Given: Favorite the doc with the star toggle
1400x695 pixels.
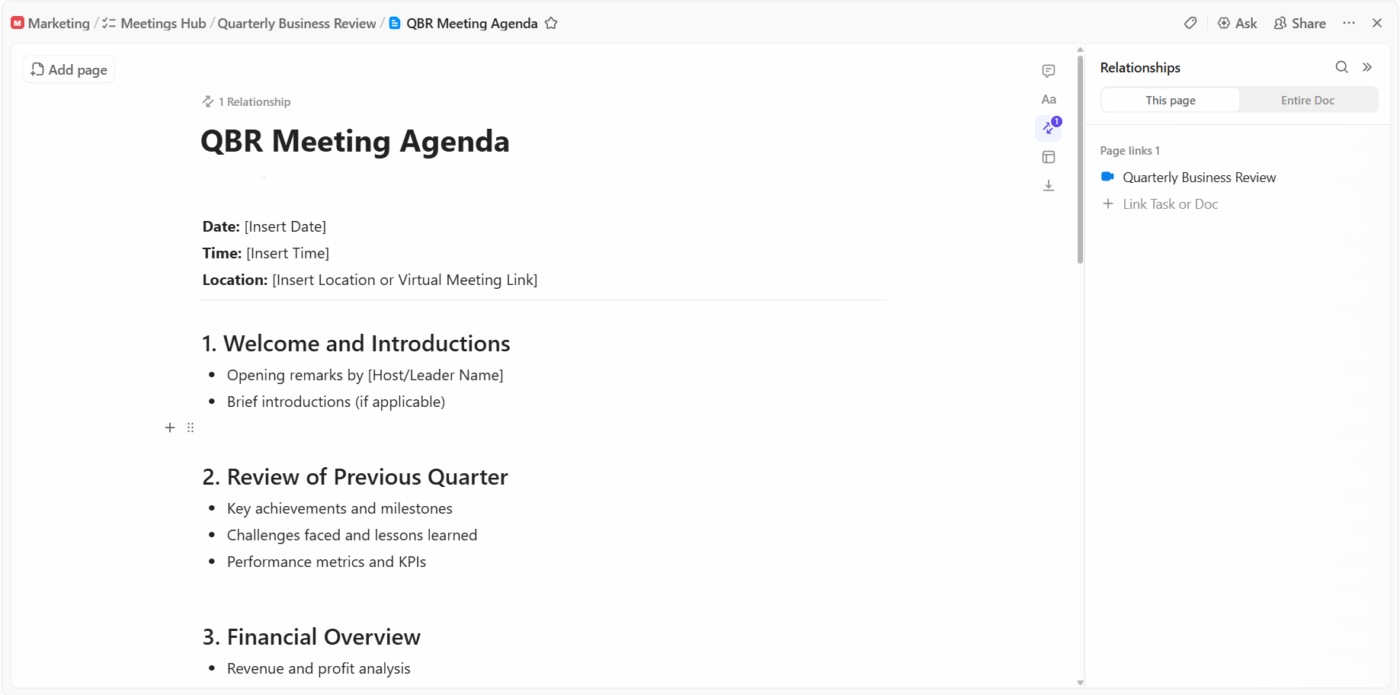Looking at the screenshot, I should point(551,22).
